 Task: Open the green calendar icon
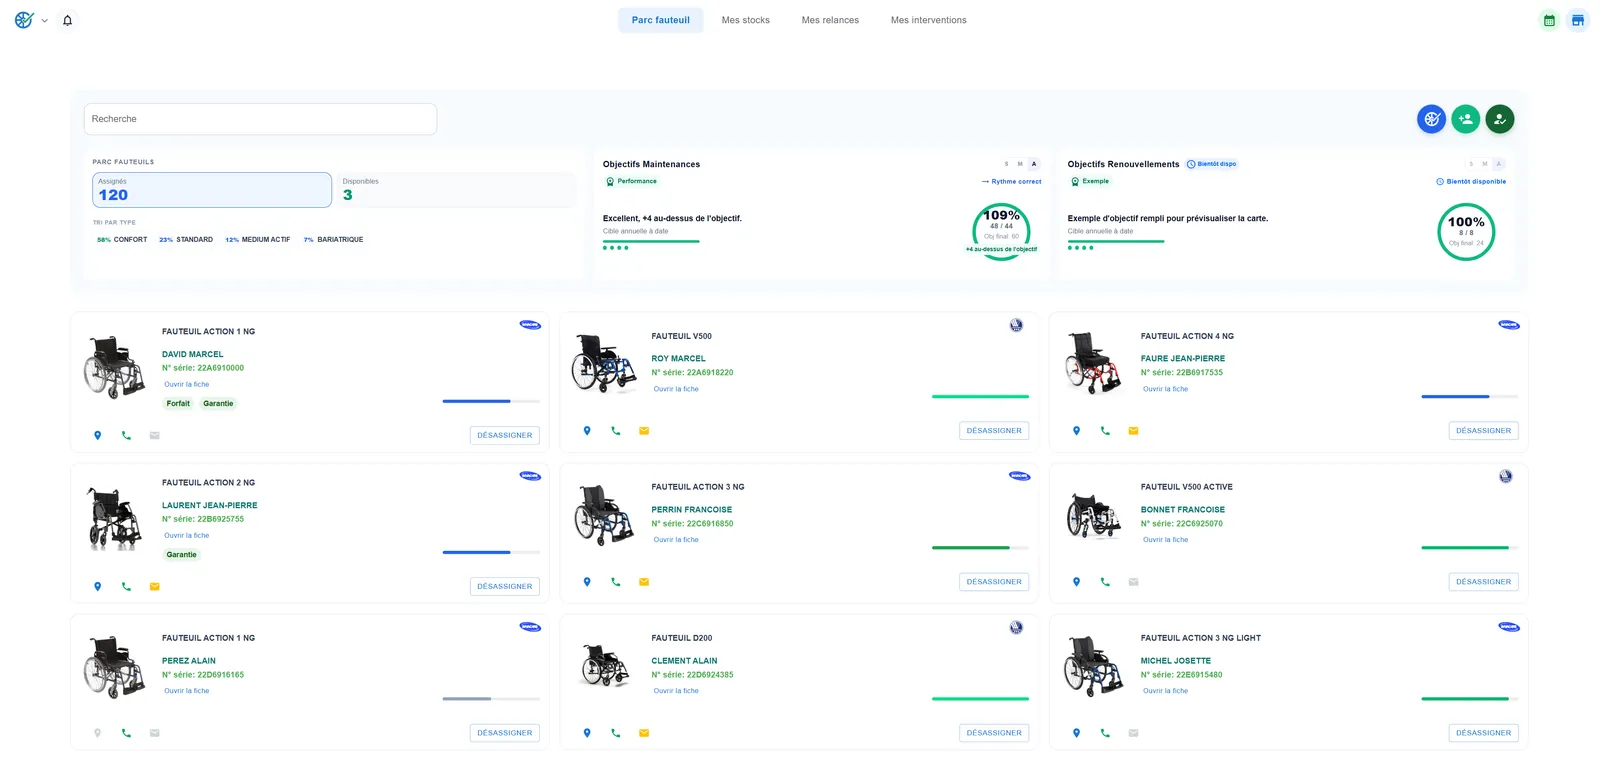pos(1549,20)
